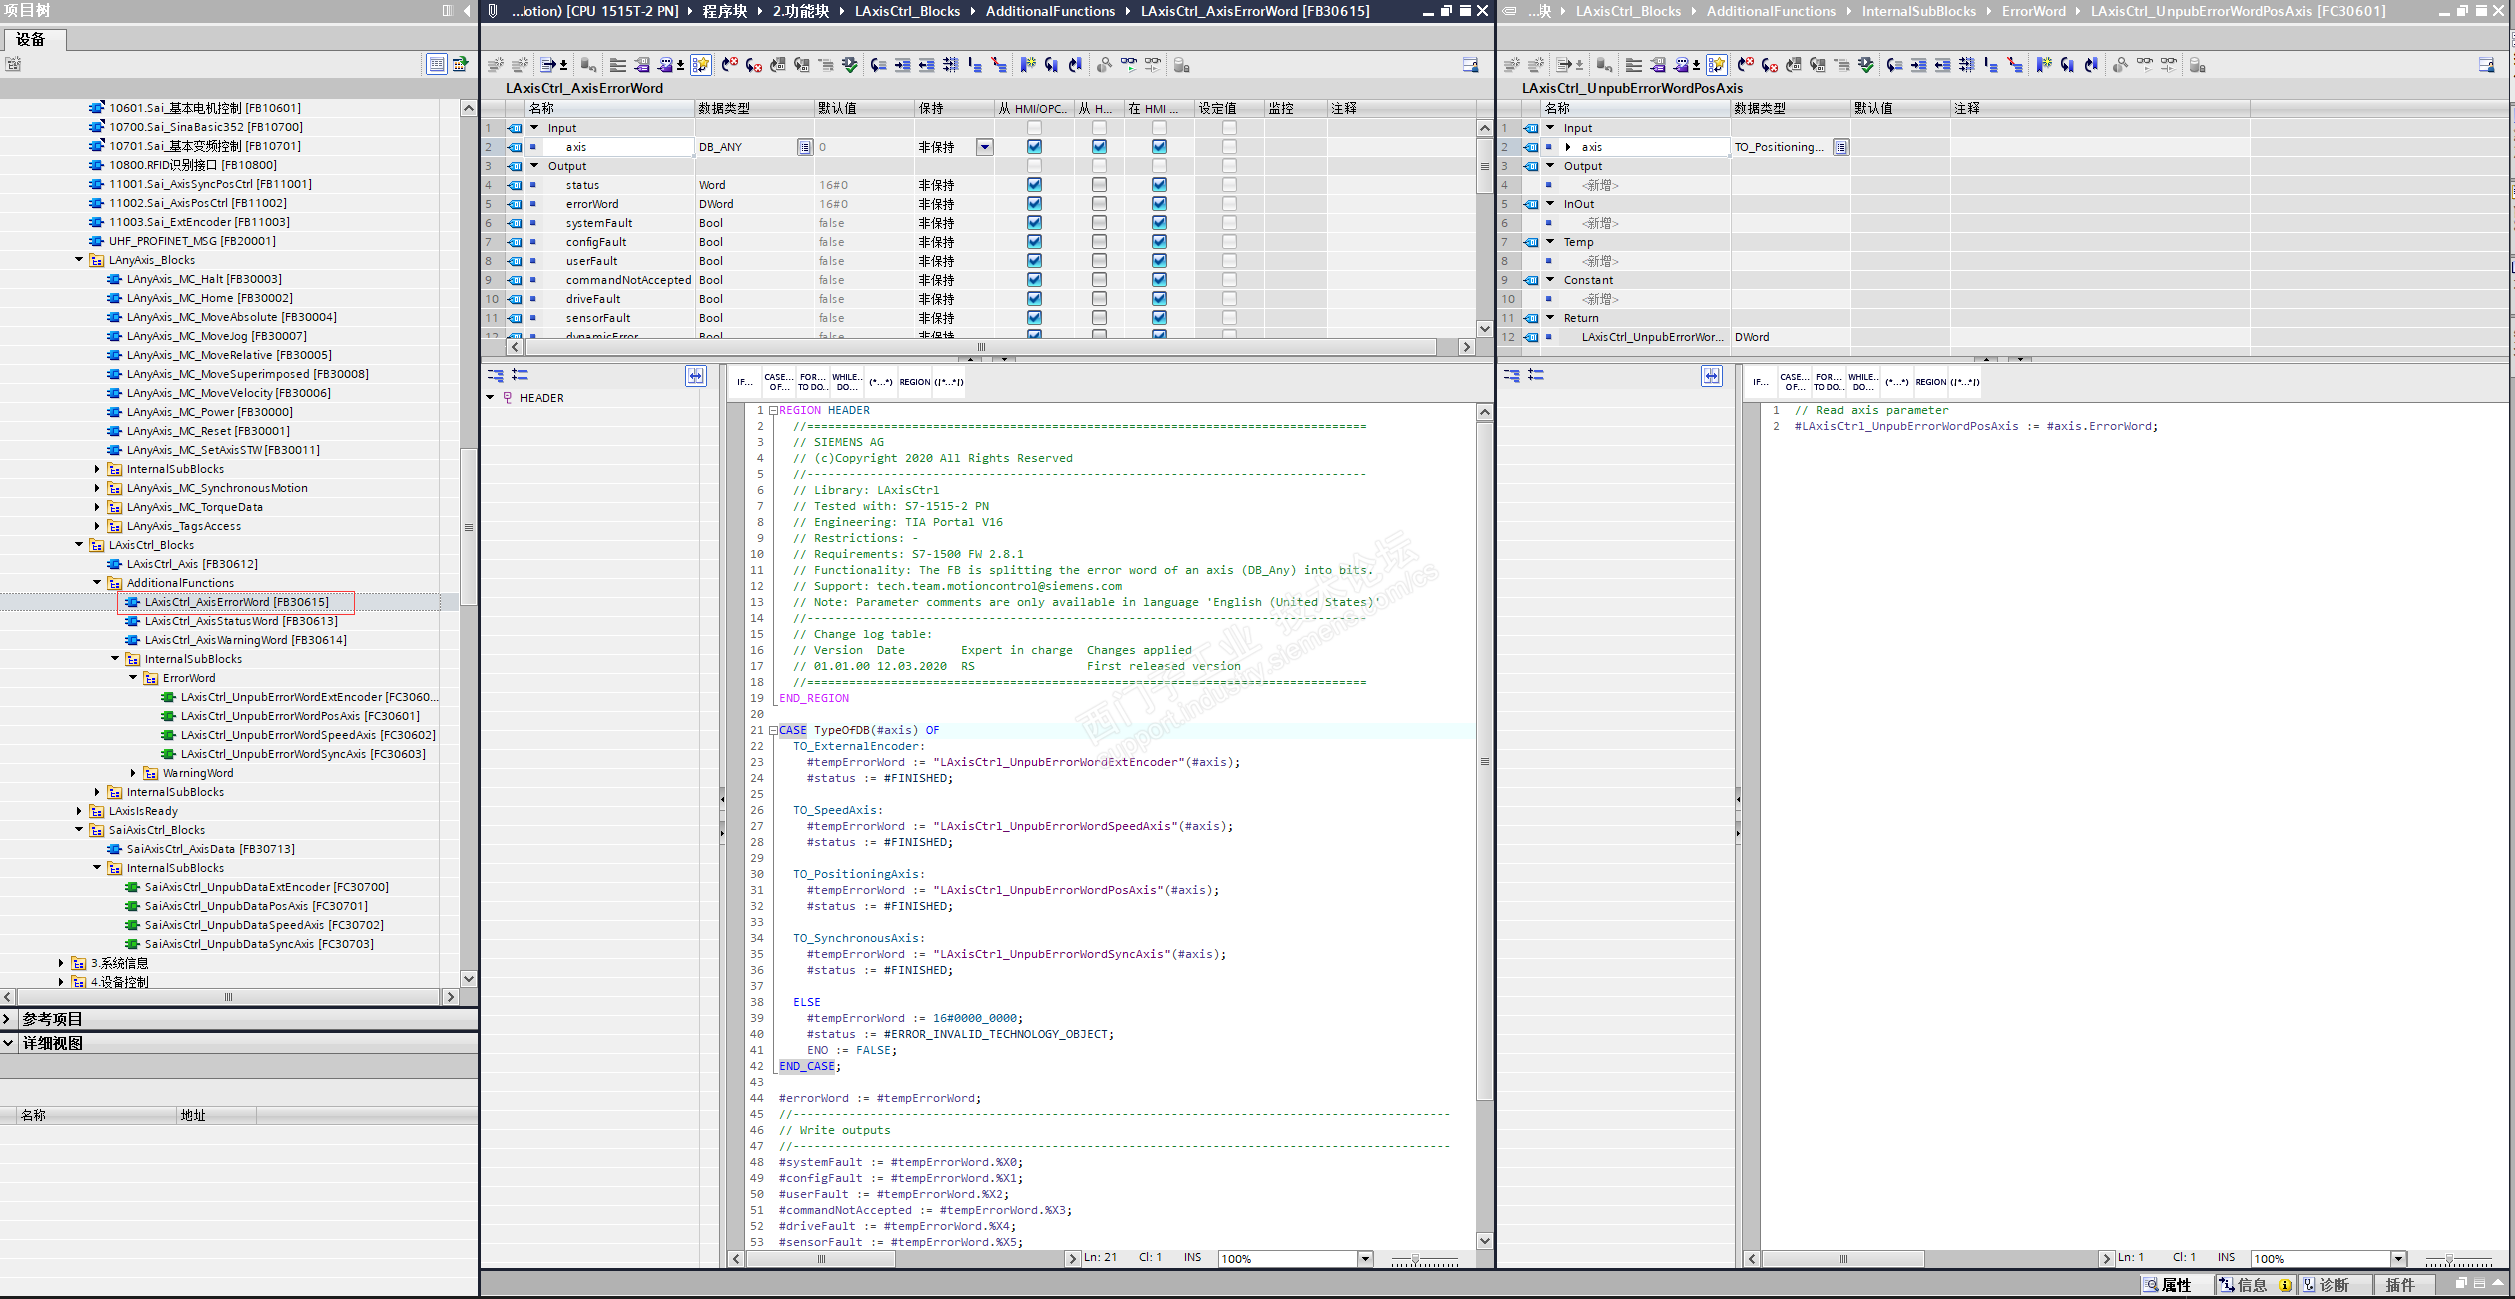
Task: Open the 诊断 tab in bottom bar
Action: 2333,1285
